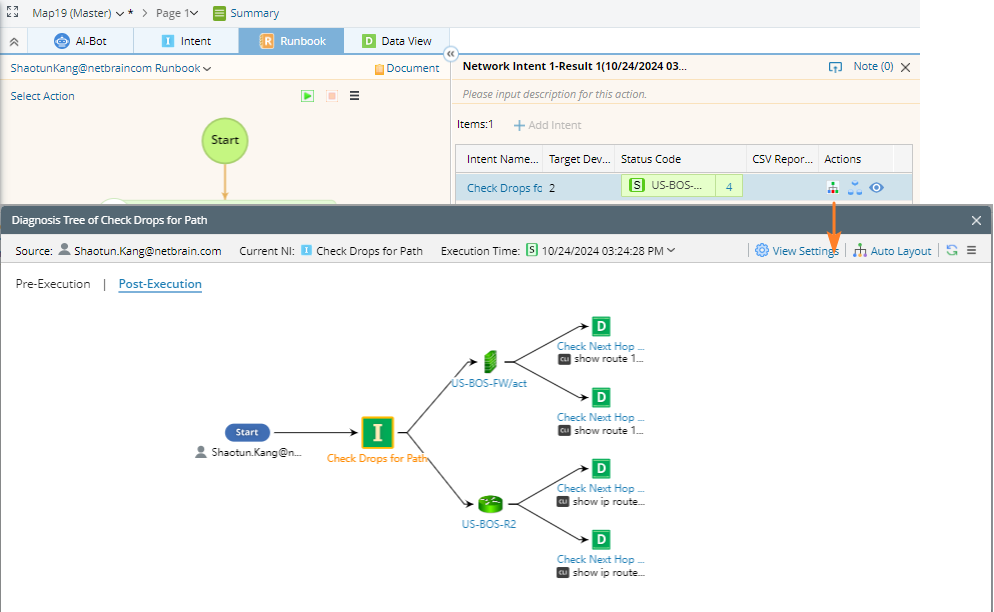Click the green S status icon by Execution Time
The height and width of the screenshot is (612, 994).
(532, 250)
